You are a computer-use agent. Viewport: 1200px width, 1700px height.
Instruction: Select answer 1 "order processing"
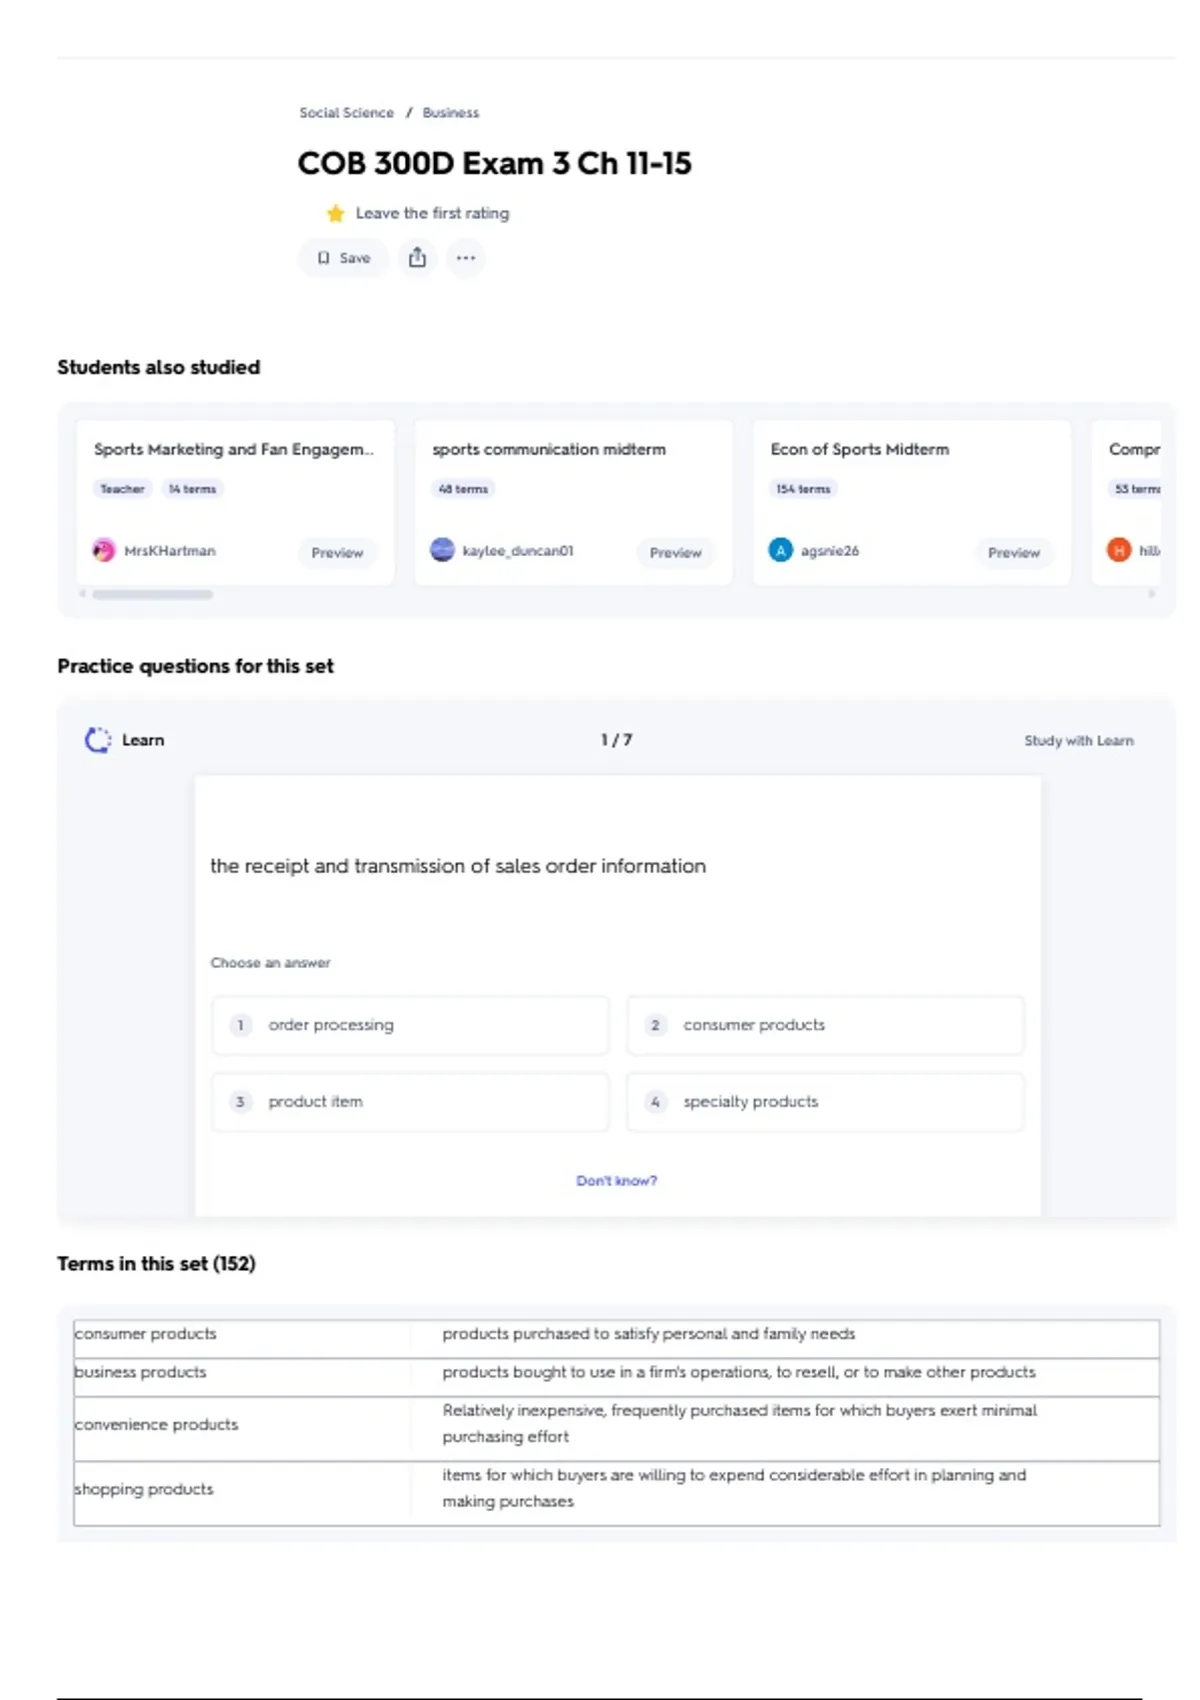(x=410, y=1025)
